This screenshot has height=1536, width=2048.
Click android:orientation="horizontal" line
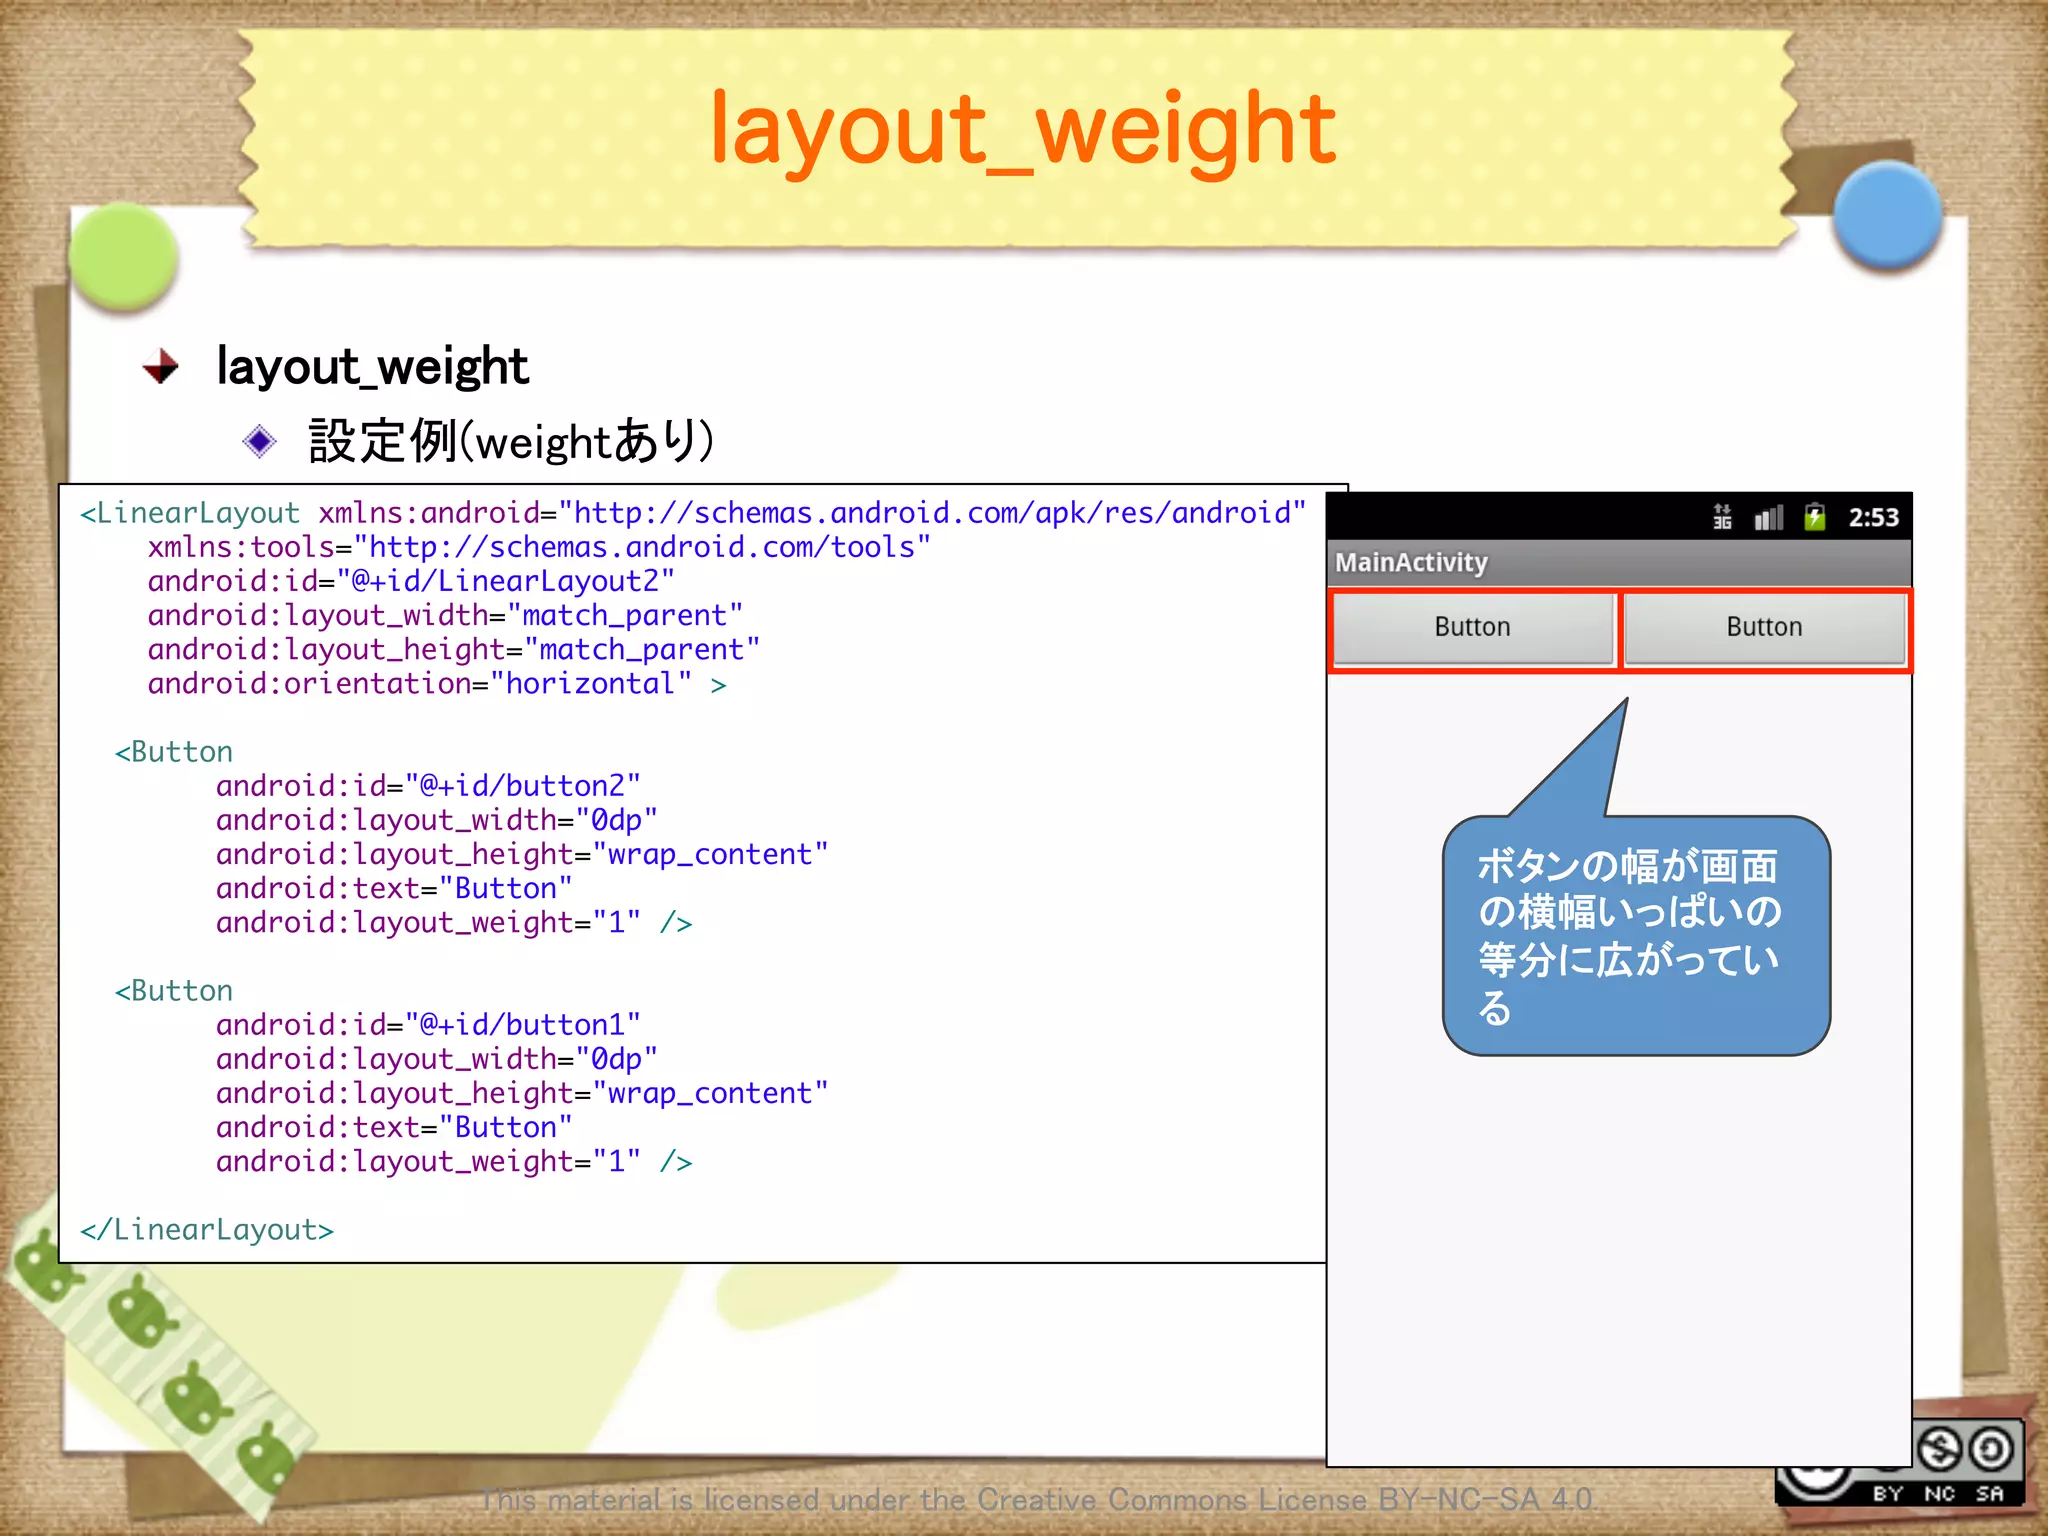click(x=437, y=684)
